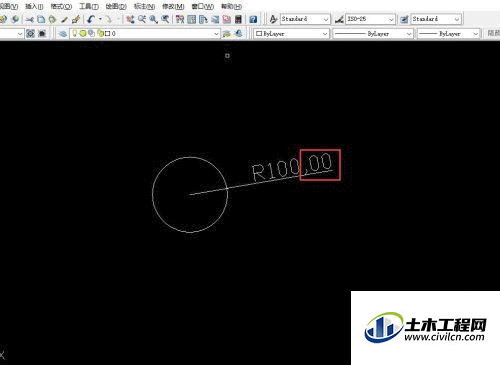The height and width of the screenshot is (365, 500).
Task: Open the 工具(T) Tools menu
Action: click(89, 6)
